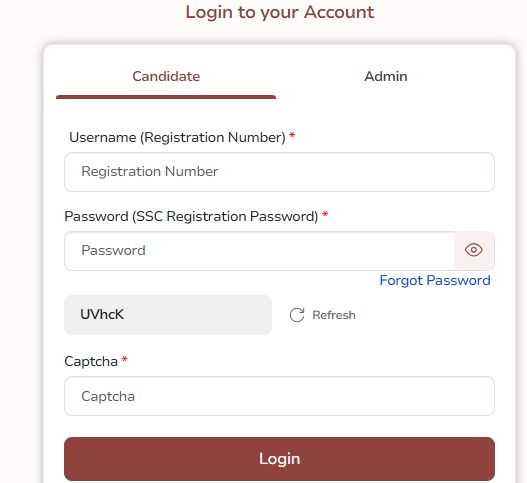
Task: Submit with the Login button
Action: pyautogui.click(x=279, y=459)
